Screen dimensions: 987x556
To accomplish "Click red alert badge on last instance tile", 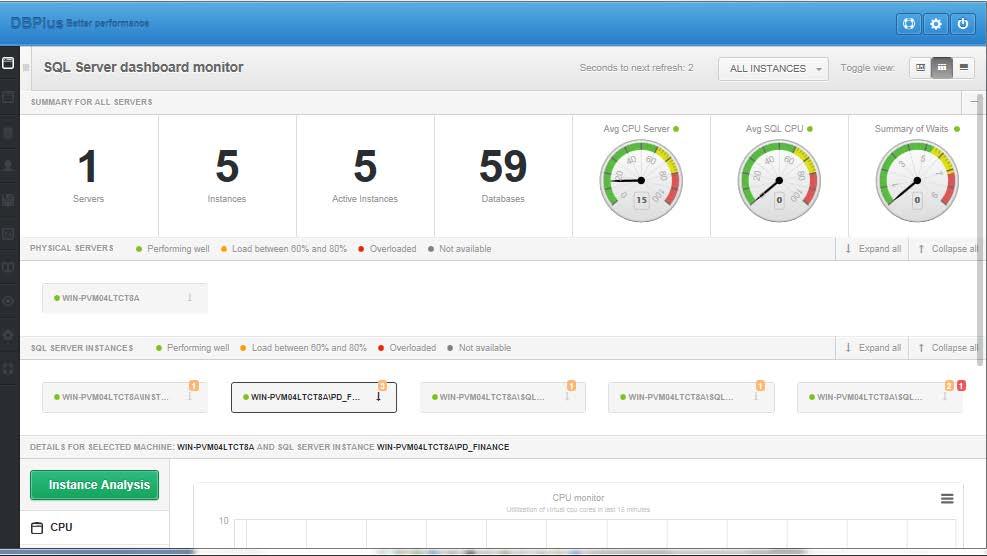I will [x=961, y=385].
